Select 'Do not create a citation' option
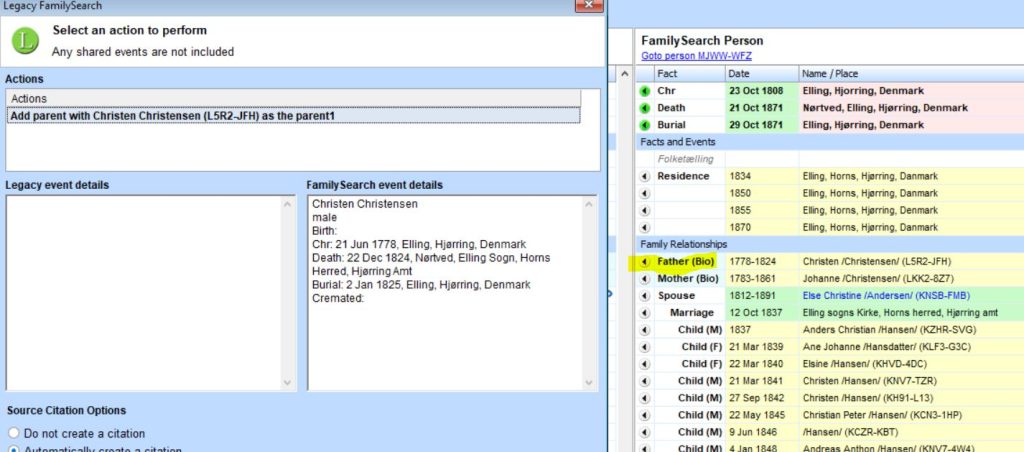 pos(76,434)
